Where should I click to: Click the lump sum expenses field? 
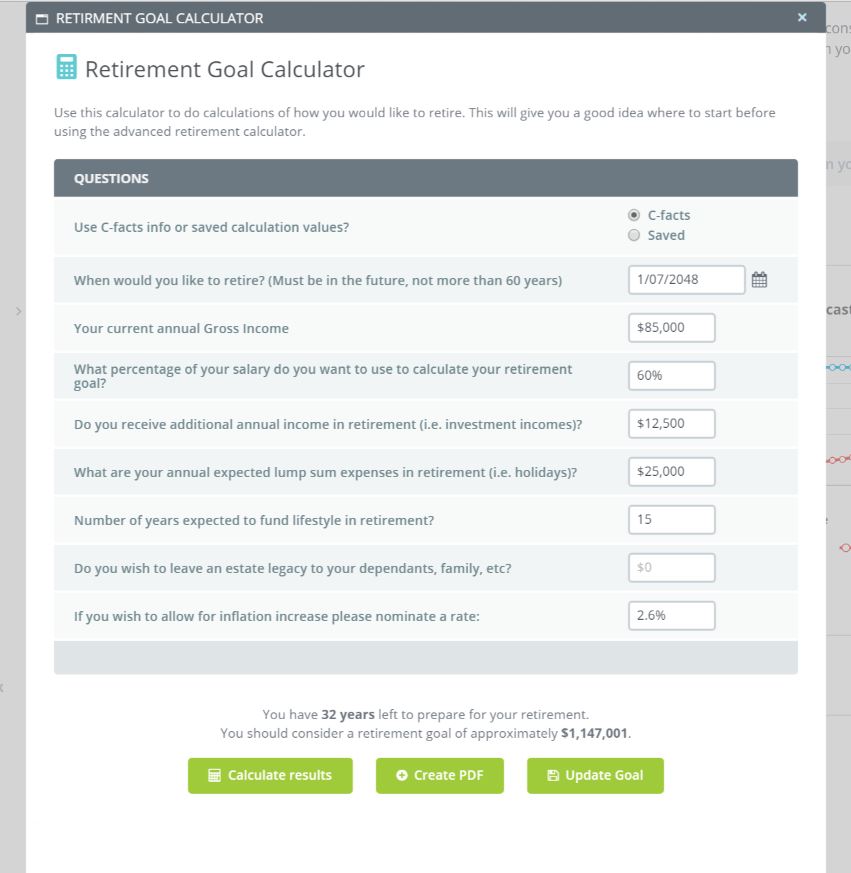click(x=672, y=471)
